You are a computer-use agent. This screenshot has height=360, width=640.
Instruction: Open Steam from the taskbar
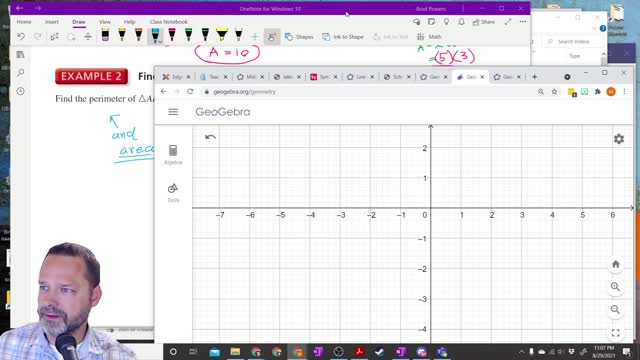point(380,351)
